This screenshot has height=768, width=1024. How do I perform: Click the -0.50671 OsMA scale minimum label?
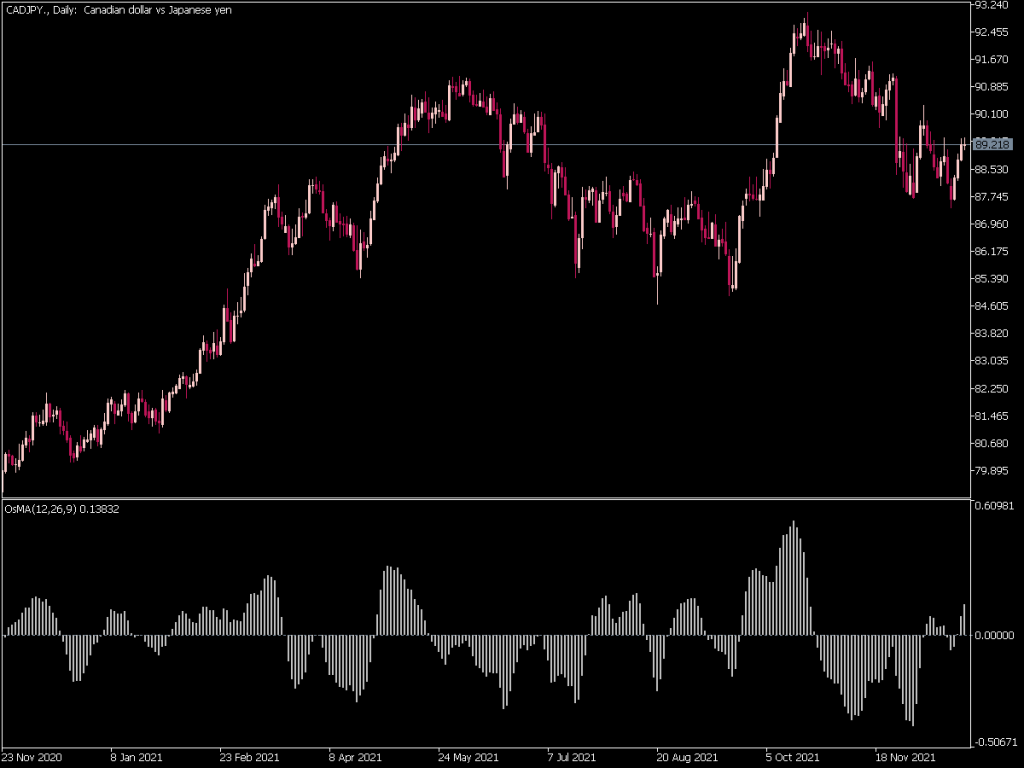(997, 741)
